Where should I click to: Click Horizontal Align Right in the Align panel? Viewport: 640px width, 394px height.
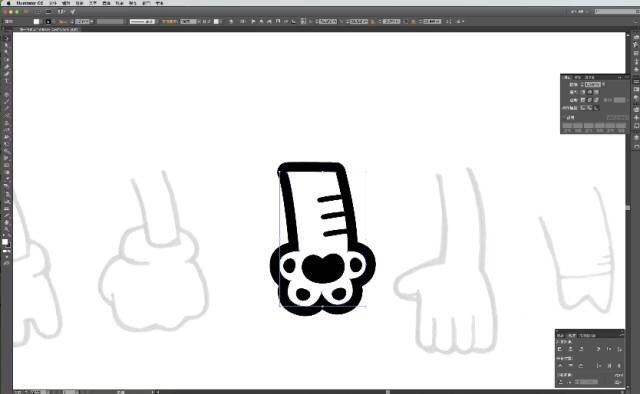click(581, 349)
